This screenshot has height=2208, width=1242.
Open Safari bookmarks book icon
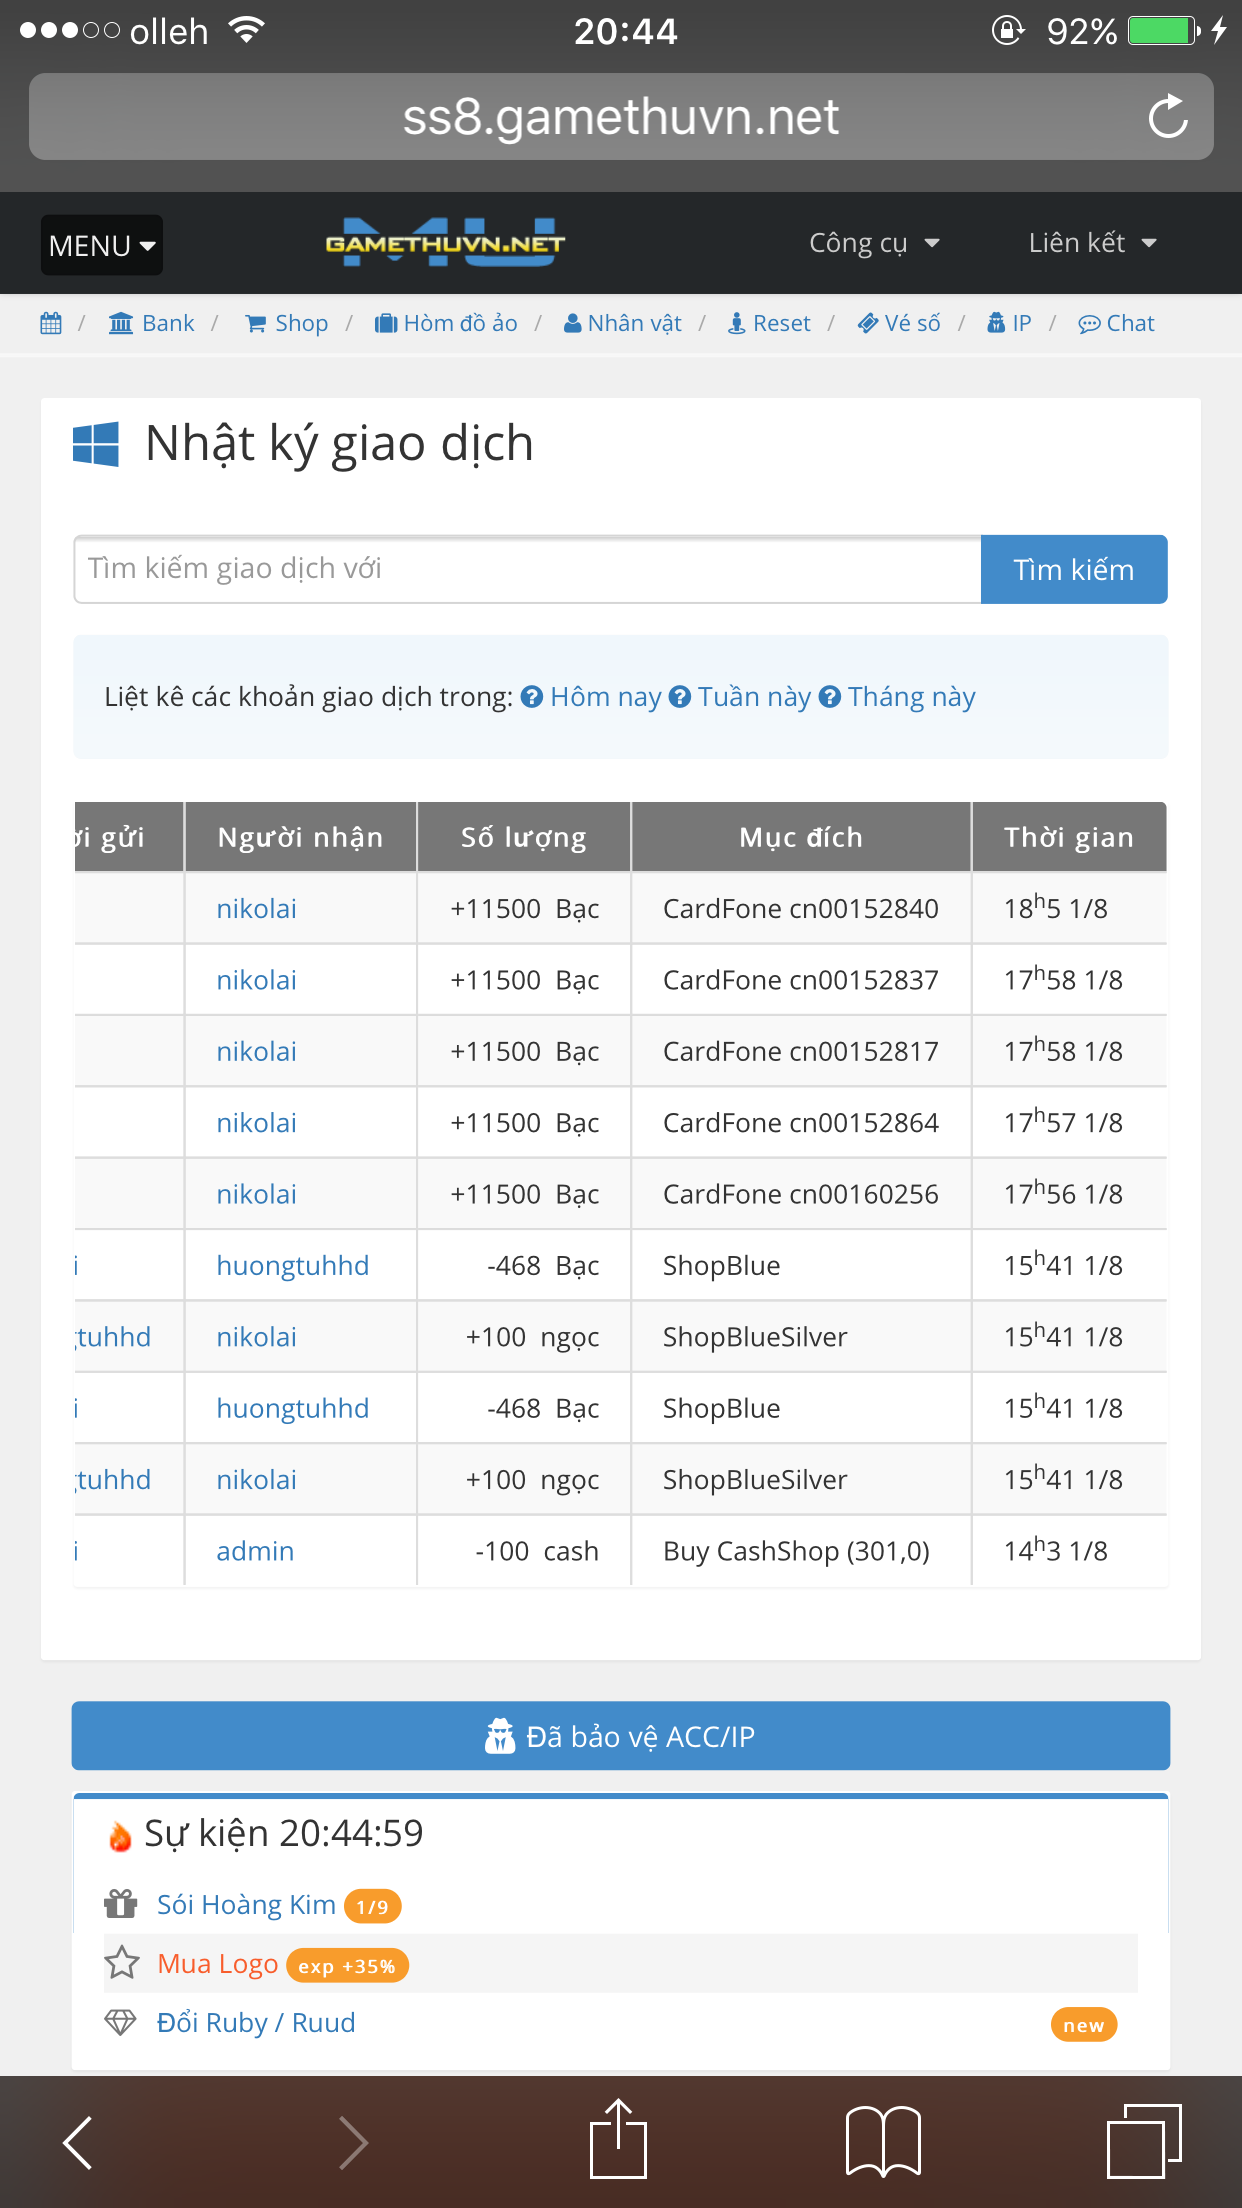click(882, 2142)
